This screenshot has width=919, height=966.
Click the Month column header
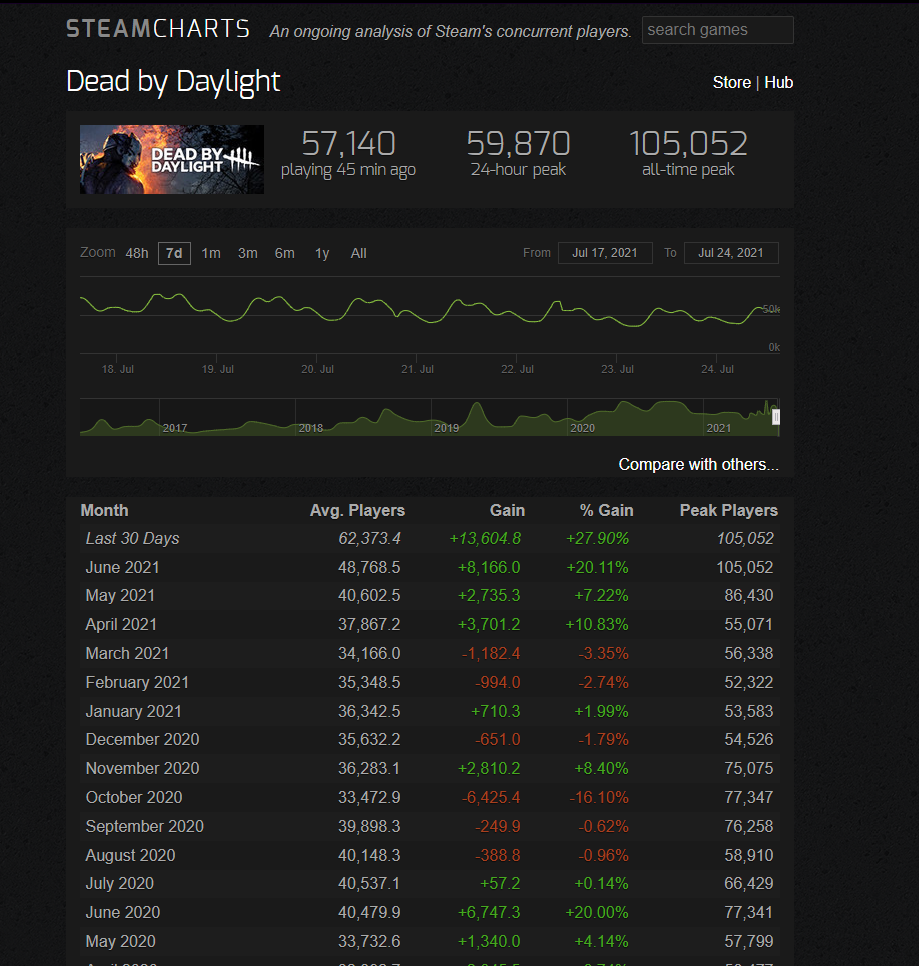[105, 511]
